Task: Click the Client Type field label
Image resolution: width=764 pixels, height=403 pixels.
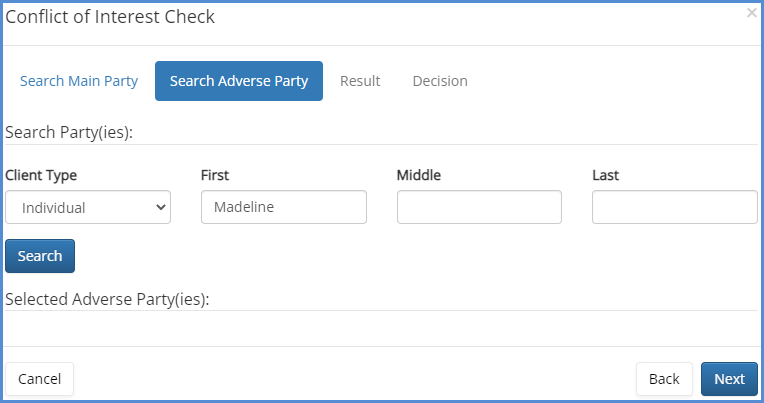Action: click(x=41, y=175)
